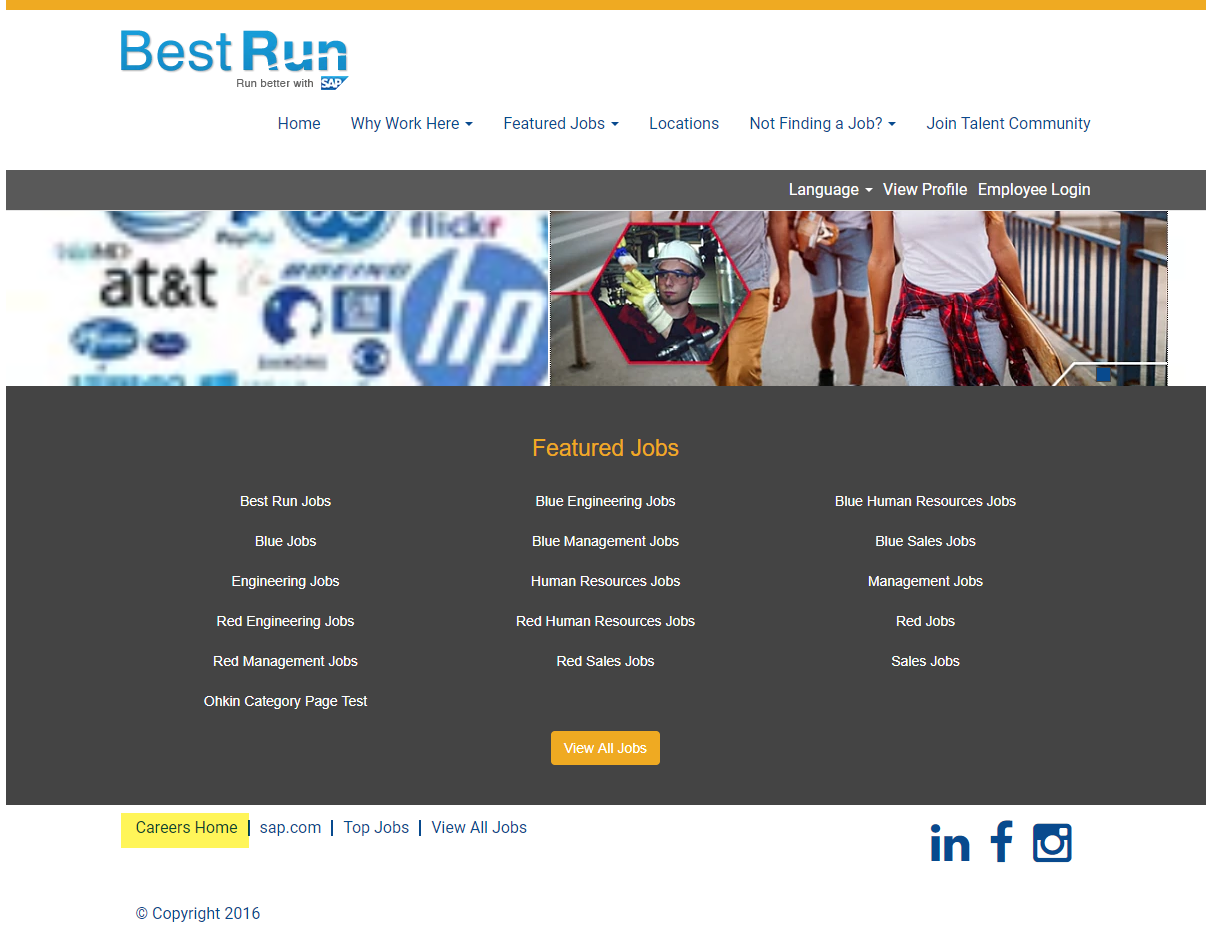
Task: Open Employee Login
Action: tap(1034, 190)
